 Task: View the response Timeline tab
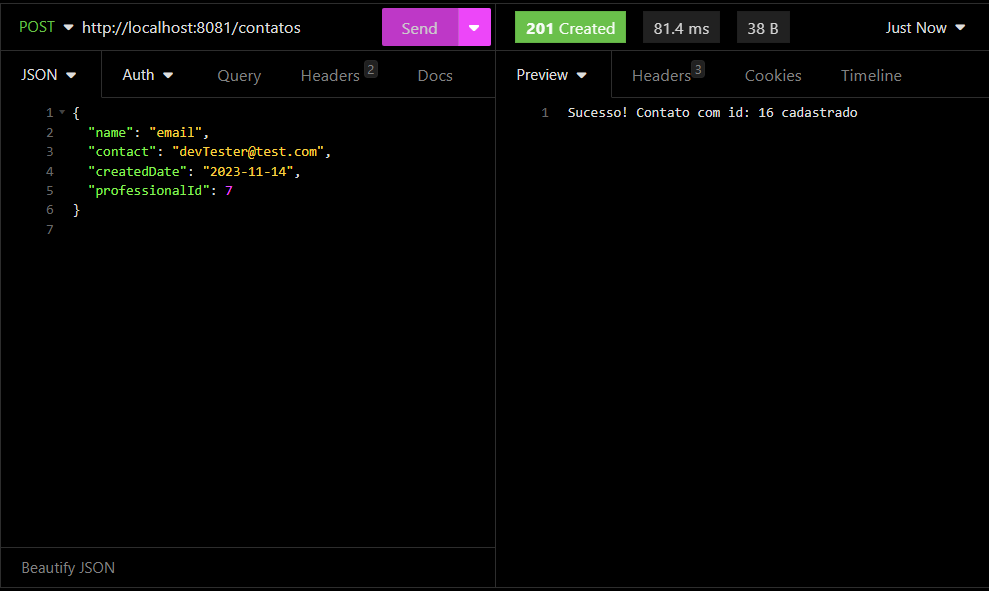(x=870, y=75)
